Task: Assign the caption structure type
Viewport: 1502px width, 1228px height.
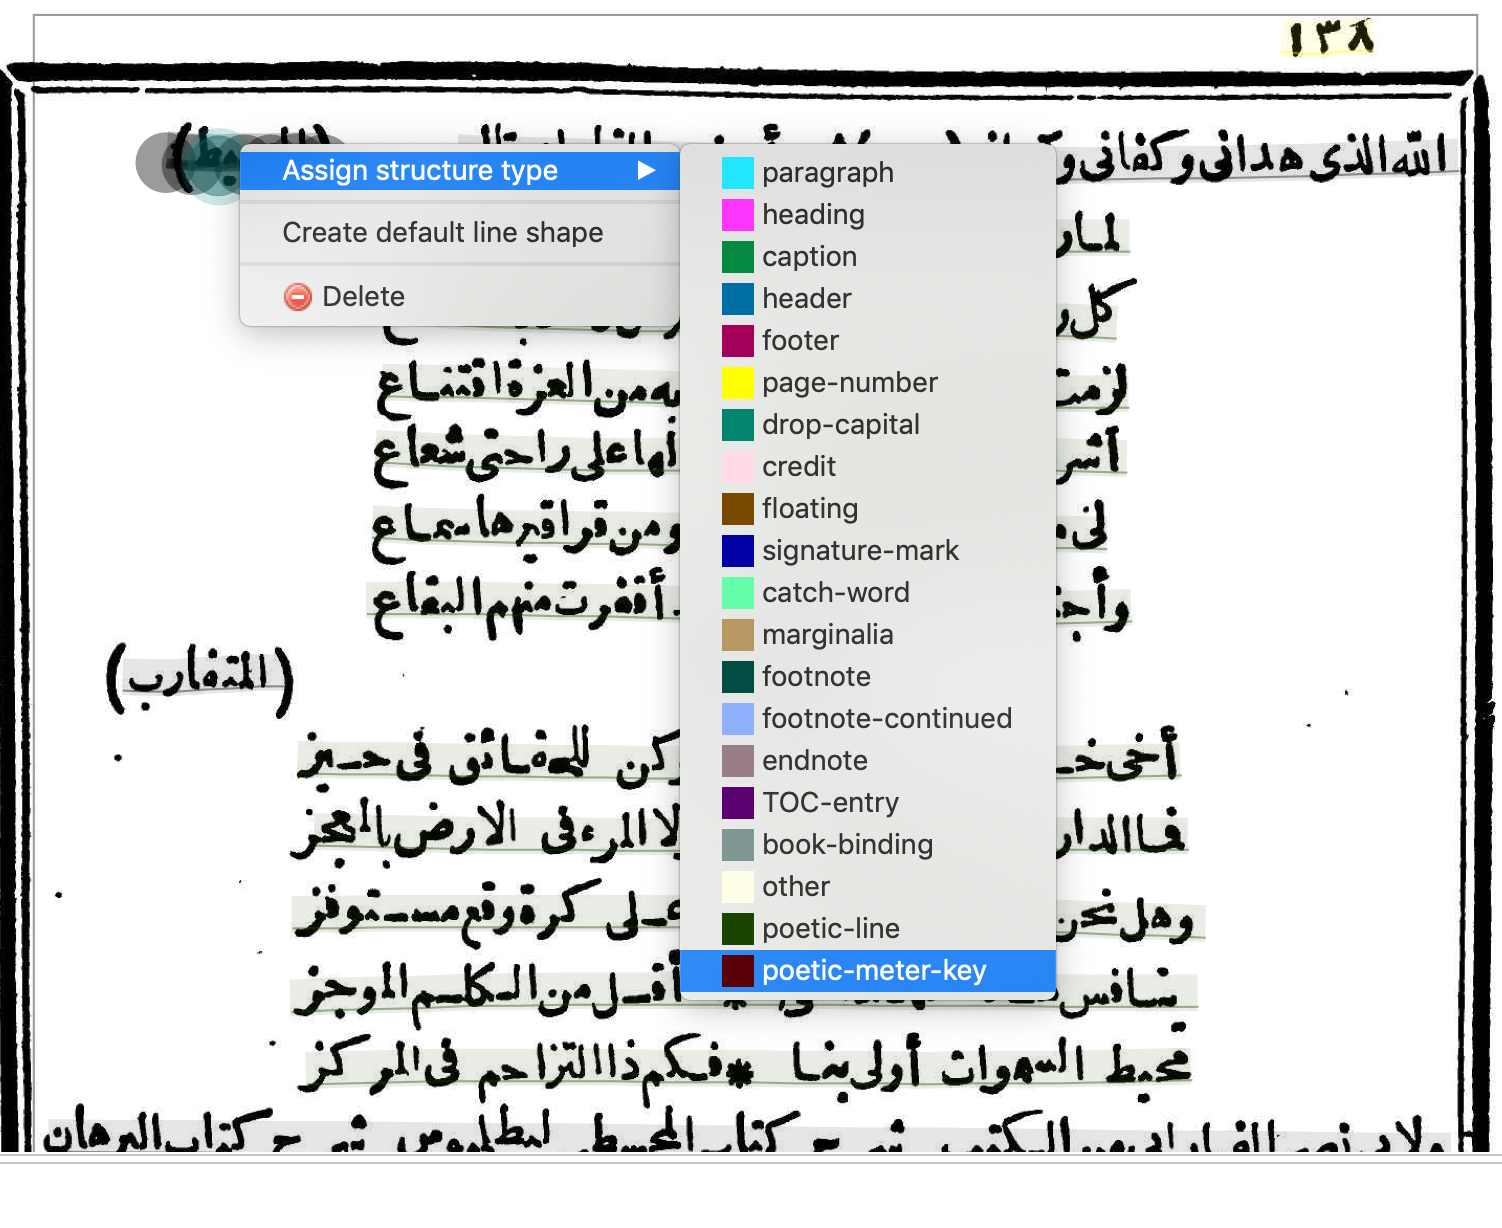Action: [868, 257]
